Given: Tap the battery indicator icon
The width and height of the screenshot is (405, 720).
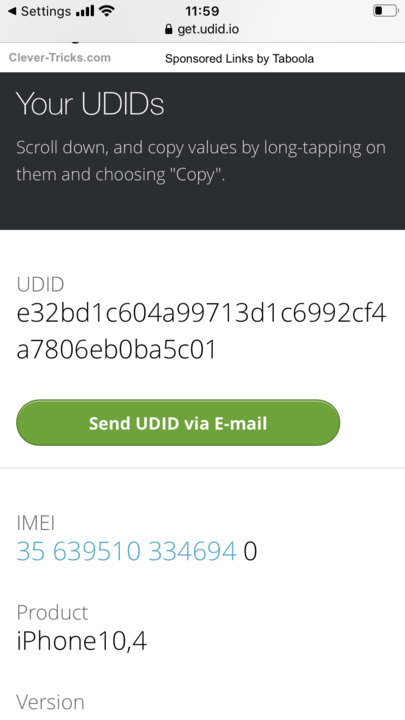Looking at the screenshot, I should (x=385, y=11).
